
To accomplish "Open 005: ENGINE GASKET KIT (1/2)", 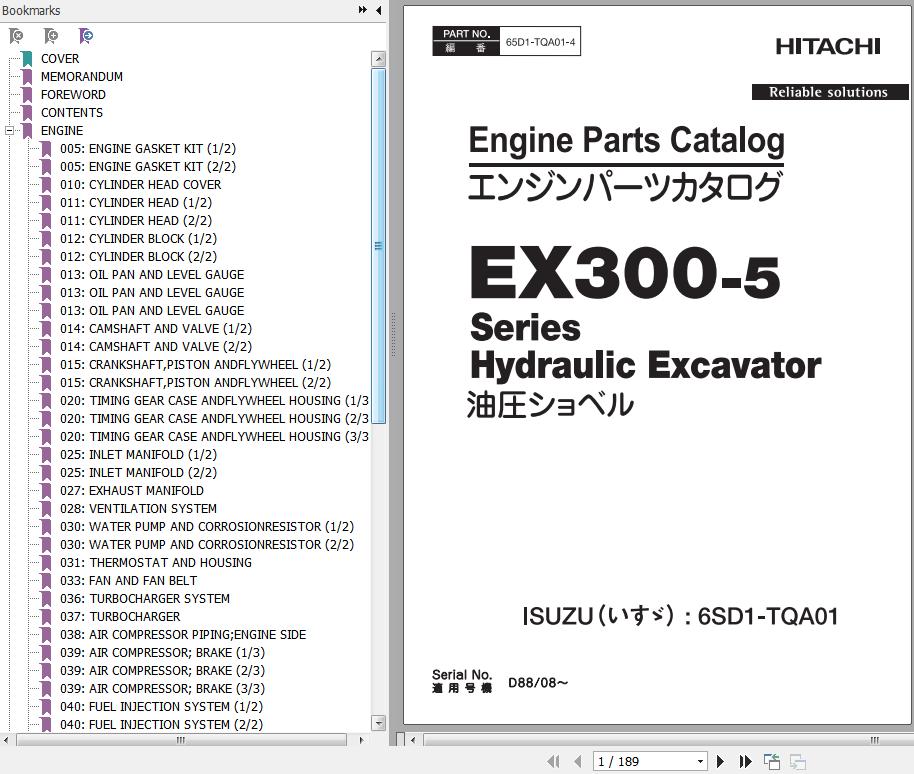I will (148, 149).
